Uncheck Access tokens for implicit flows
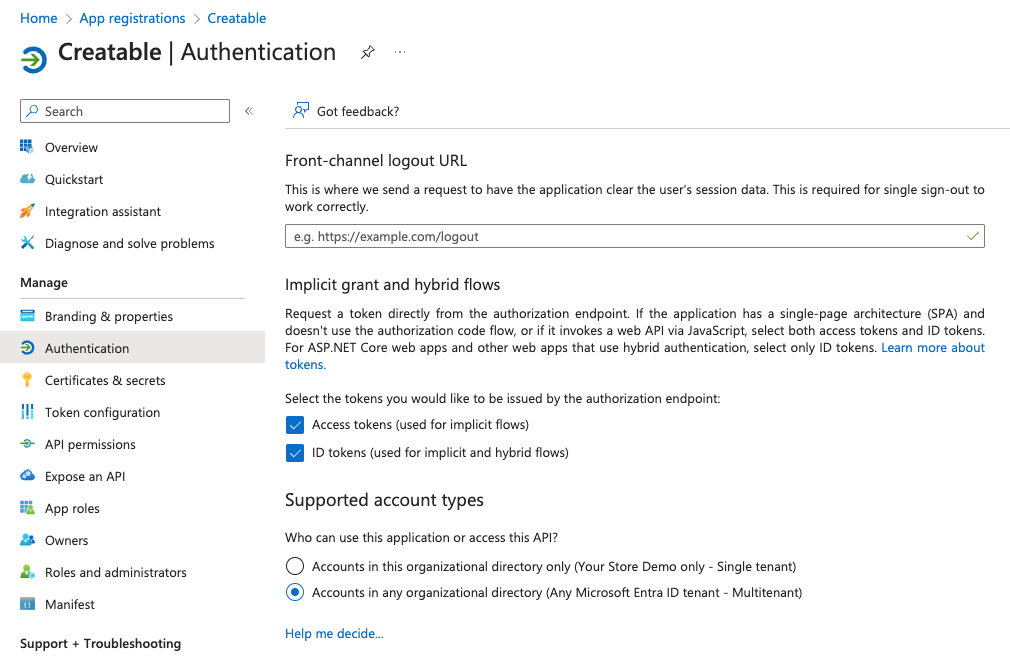The height and width of the screenshot is (659, 1010). (295, 425)
